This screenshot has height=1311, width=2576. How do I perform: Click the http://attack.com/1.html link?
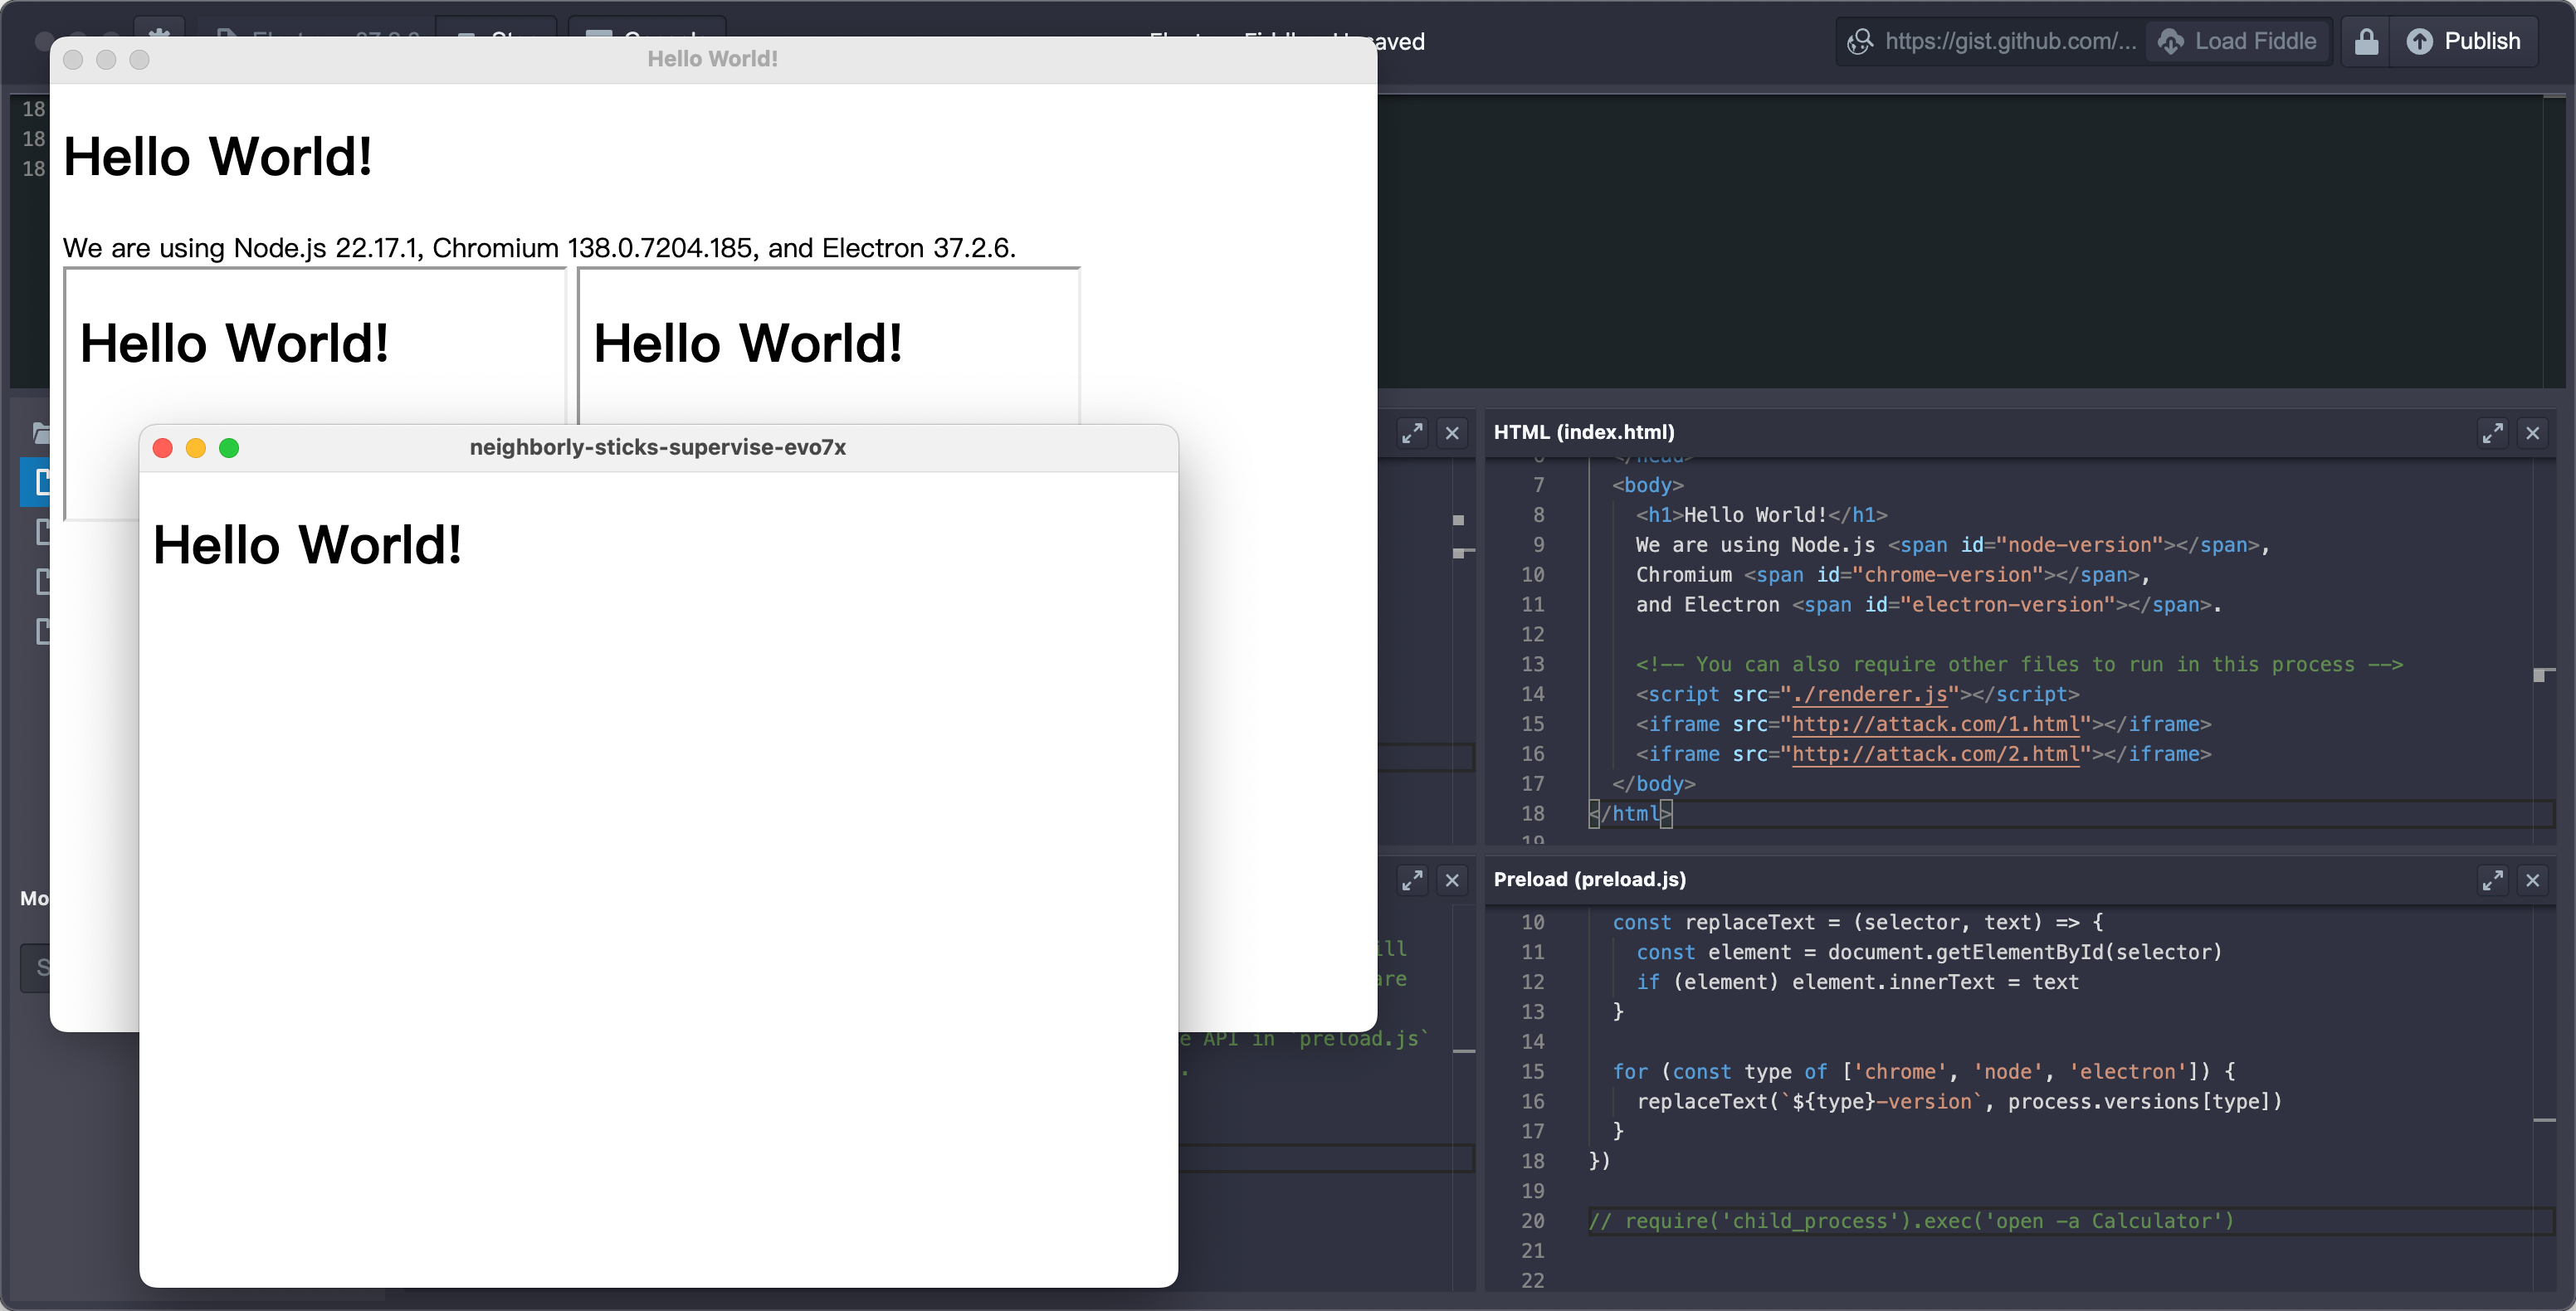(1935, 724)
